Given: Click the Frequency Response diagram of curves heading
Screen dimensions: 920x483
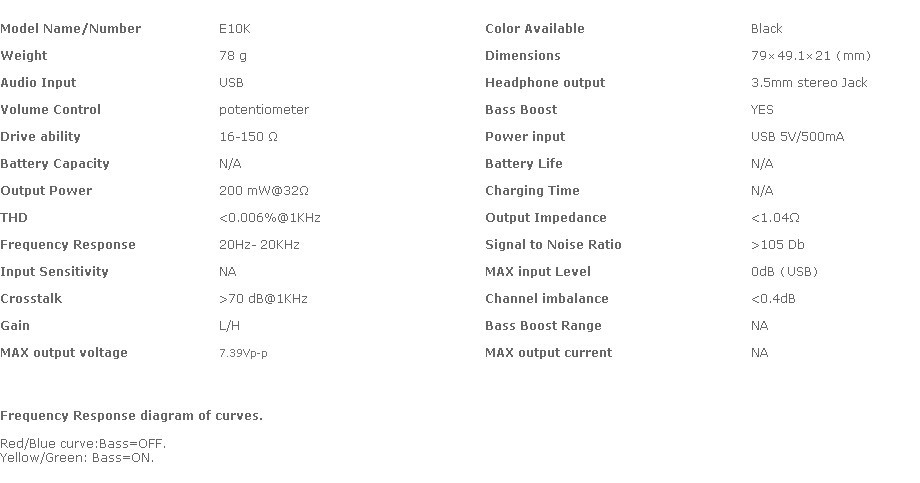Looking at the screenshot, I should coord(131,416).
